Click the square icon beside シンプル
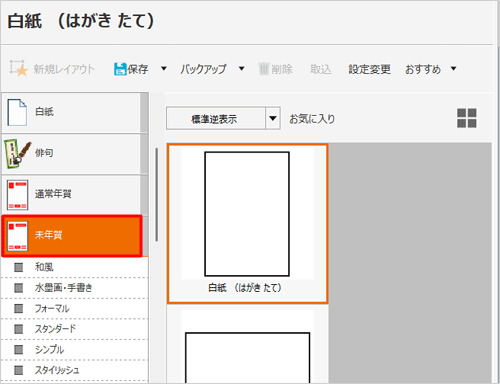 click(x=19, y=350)
